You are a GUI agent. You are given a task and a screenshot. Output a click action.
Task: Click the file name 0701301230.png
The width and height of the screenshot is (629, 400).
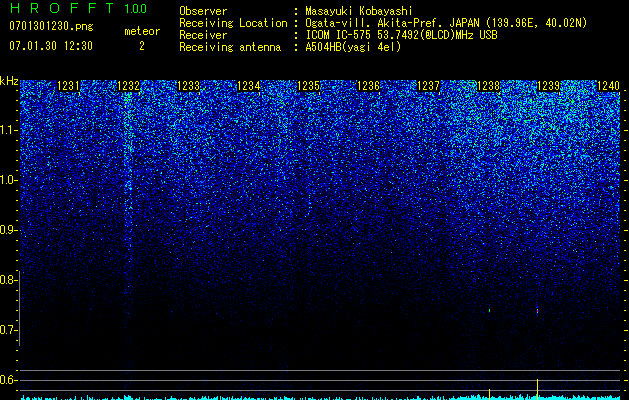pos(51,26)
